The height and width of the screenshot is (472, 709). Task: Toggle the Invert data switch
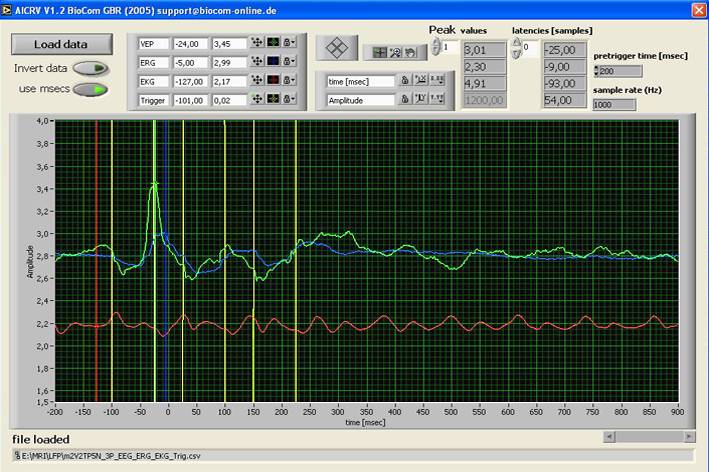(91, 69)
